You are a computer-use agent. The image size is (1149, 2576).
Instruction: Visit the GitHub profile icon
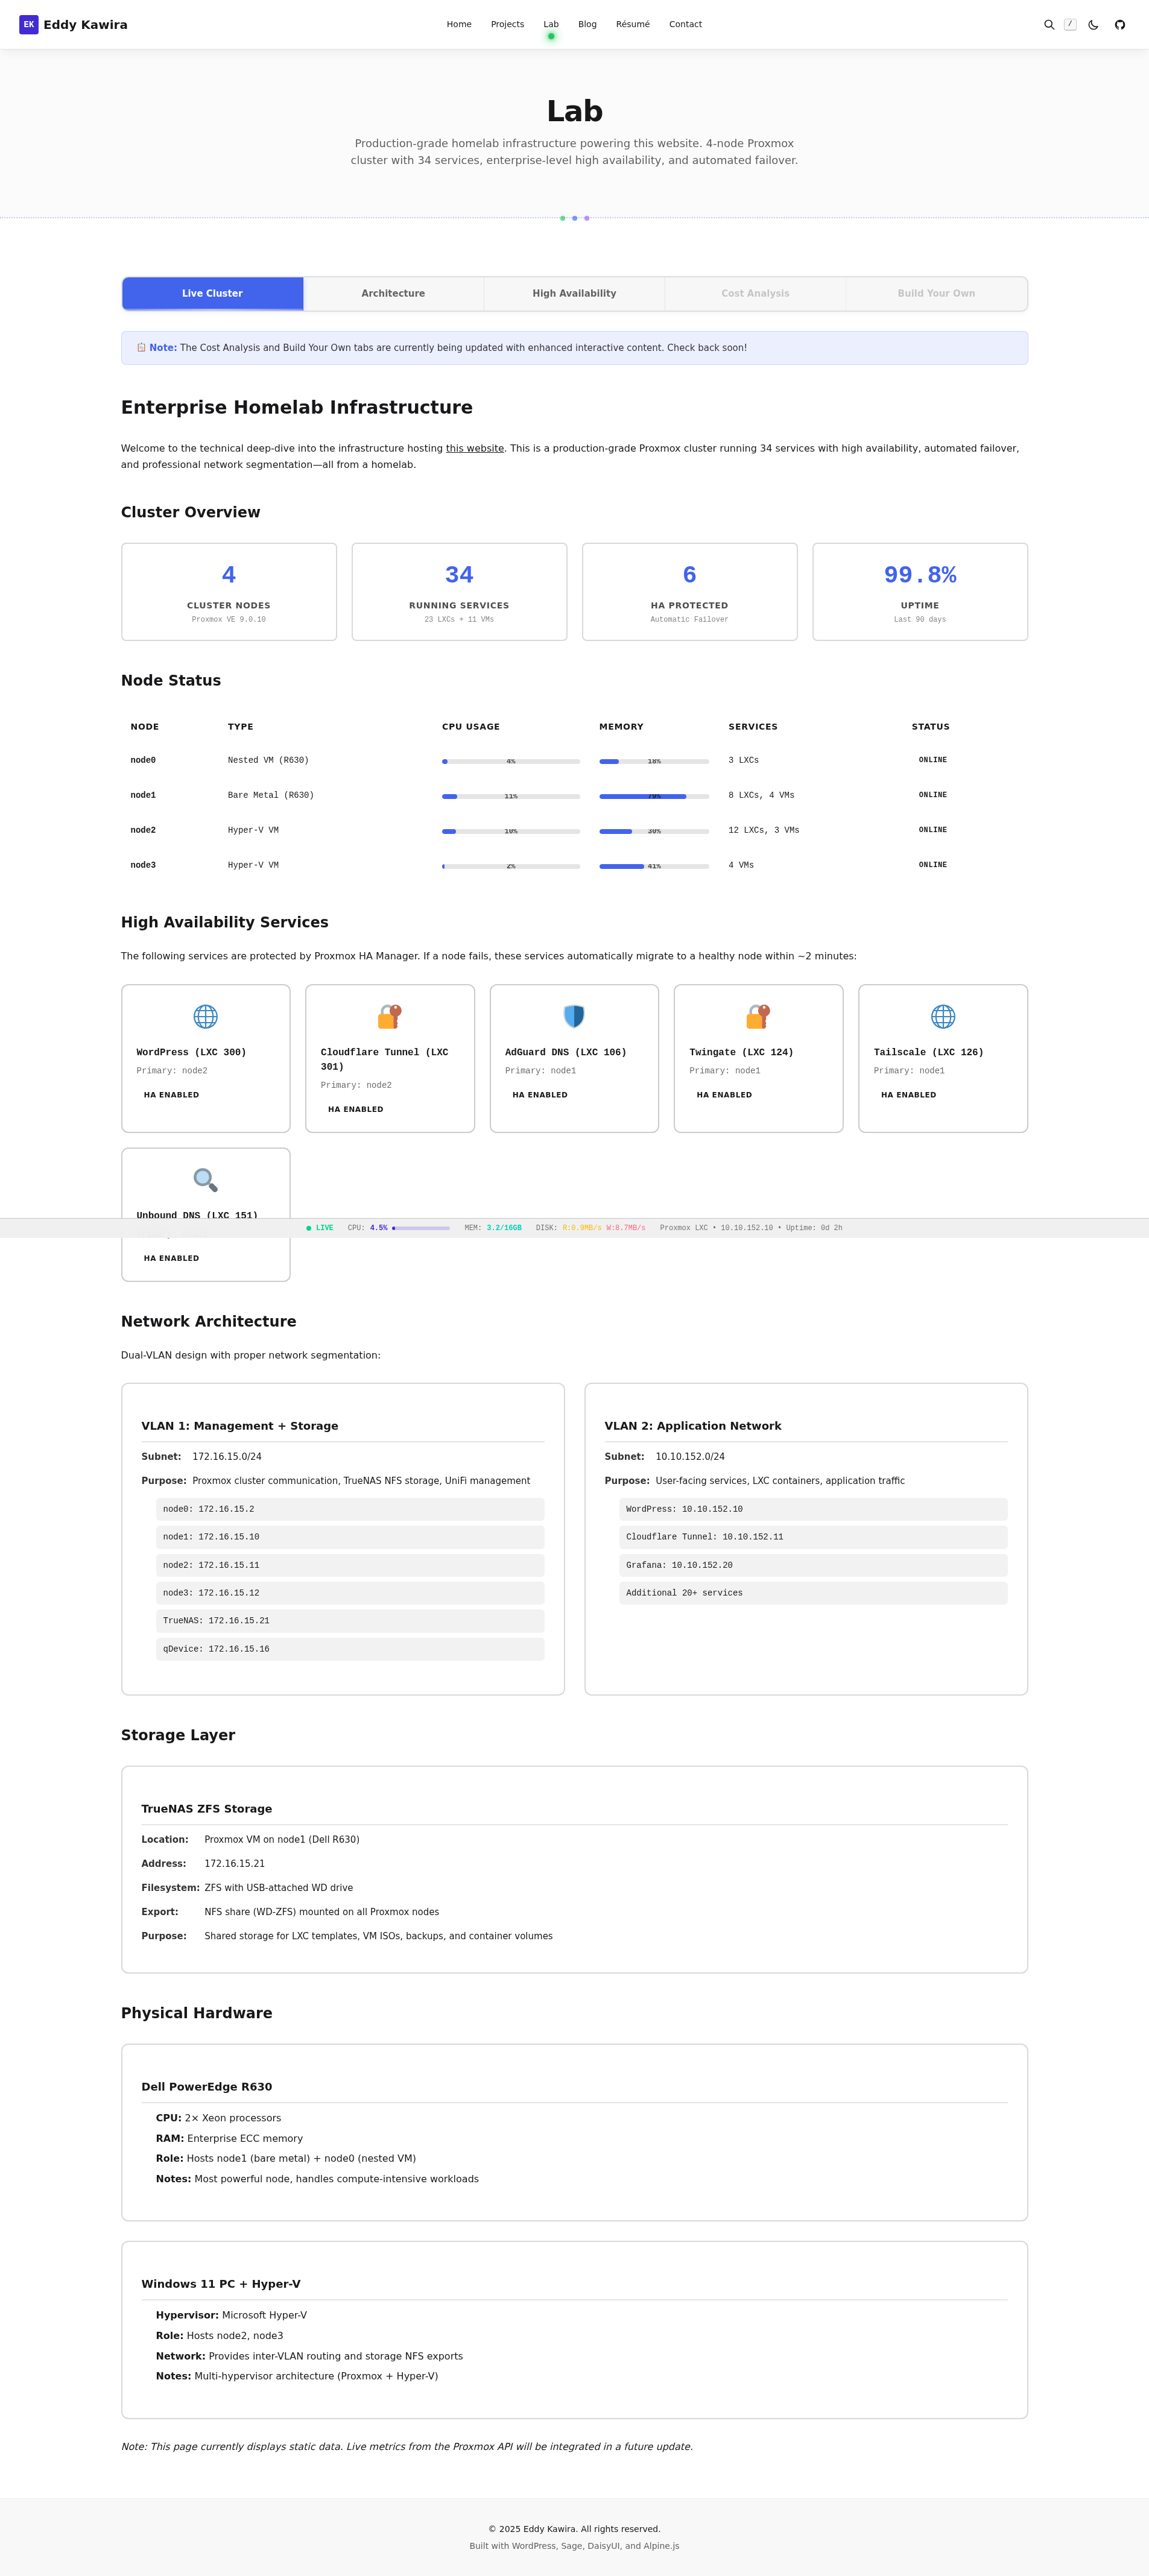pyautogui.click(x=1120, y=24)
